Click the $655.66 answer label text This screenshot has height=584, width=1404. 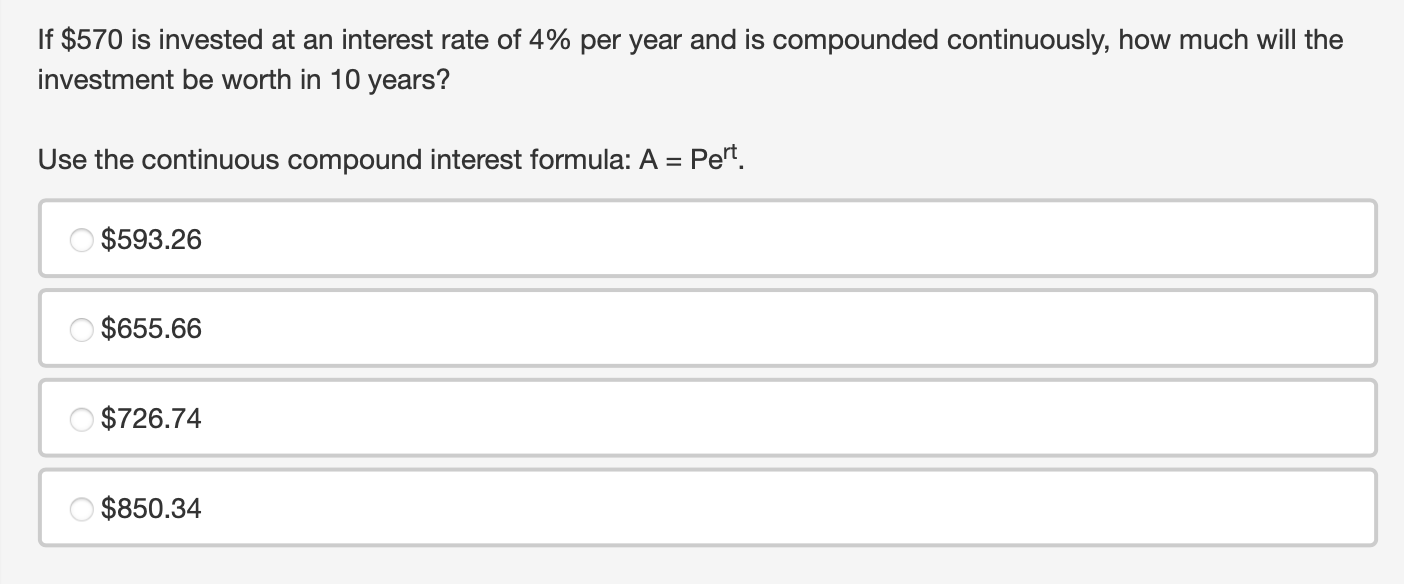[x=151, y=329]
